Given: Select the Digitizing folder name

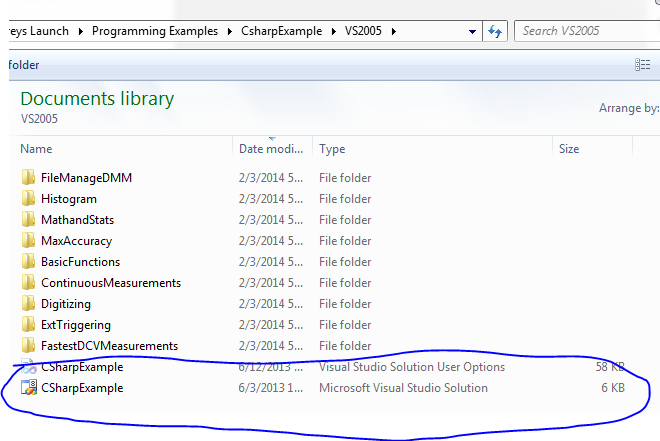Looking at the screenshot, I should (x=66, y=304).
